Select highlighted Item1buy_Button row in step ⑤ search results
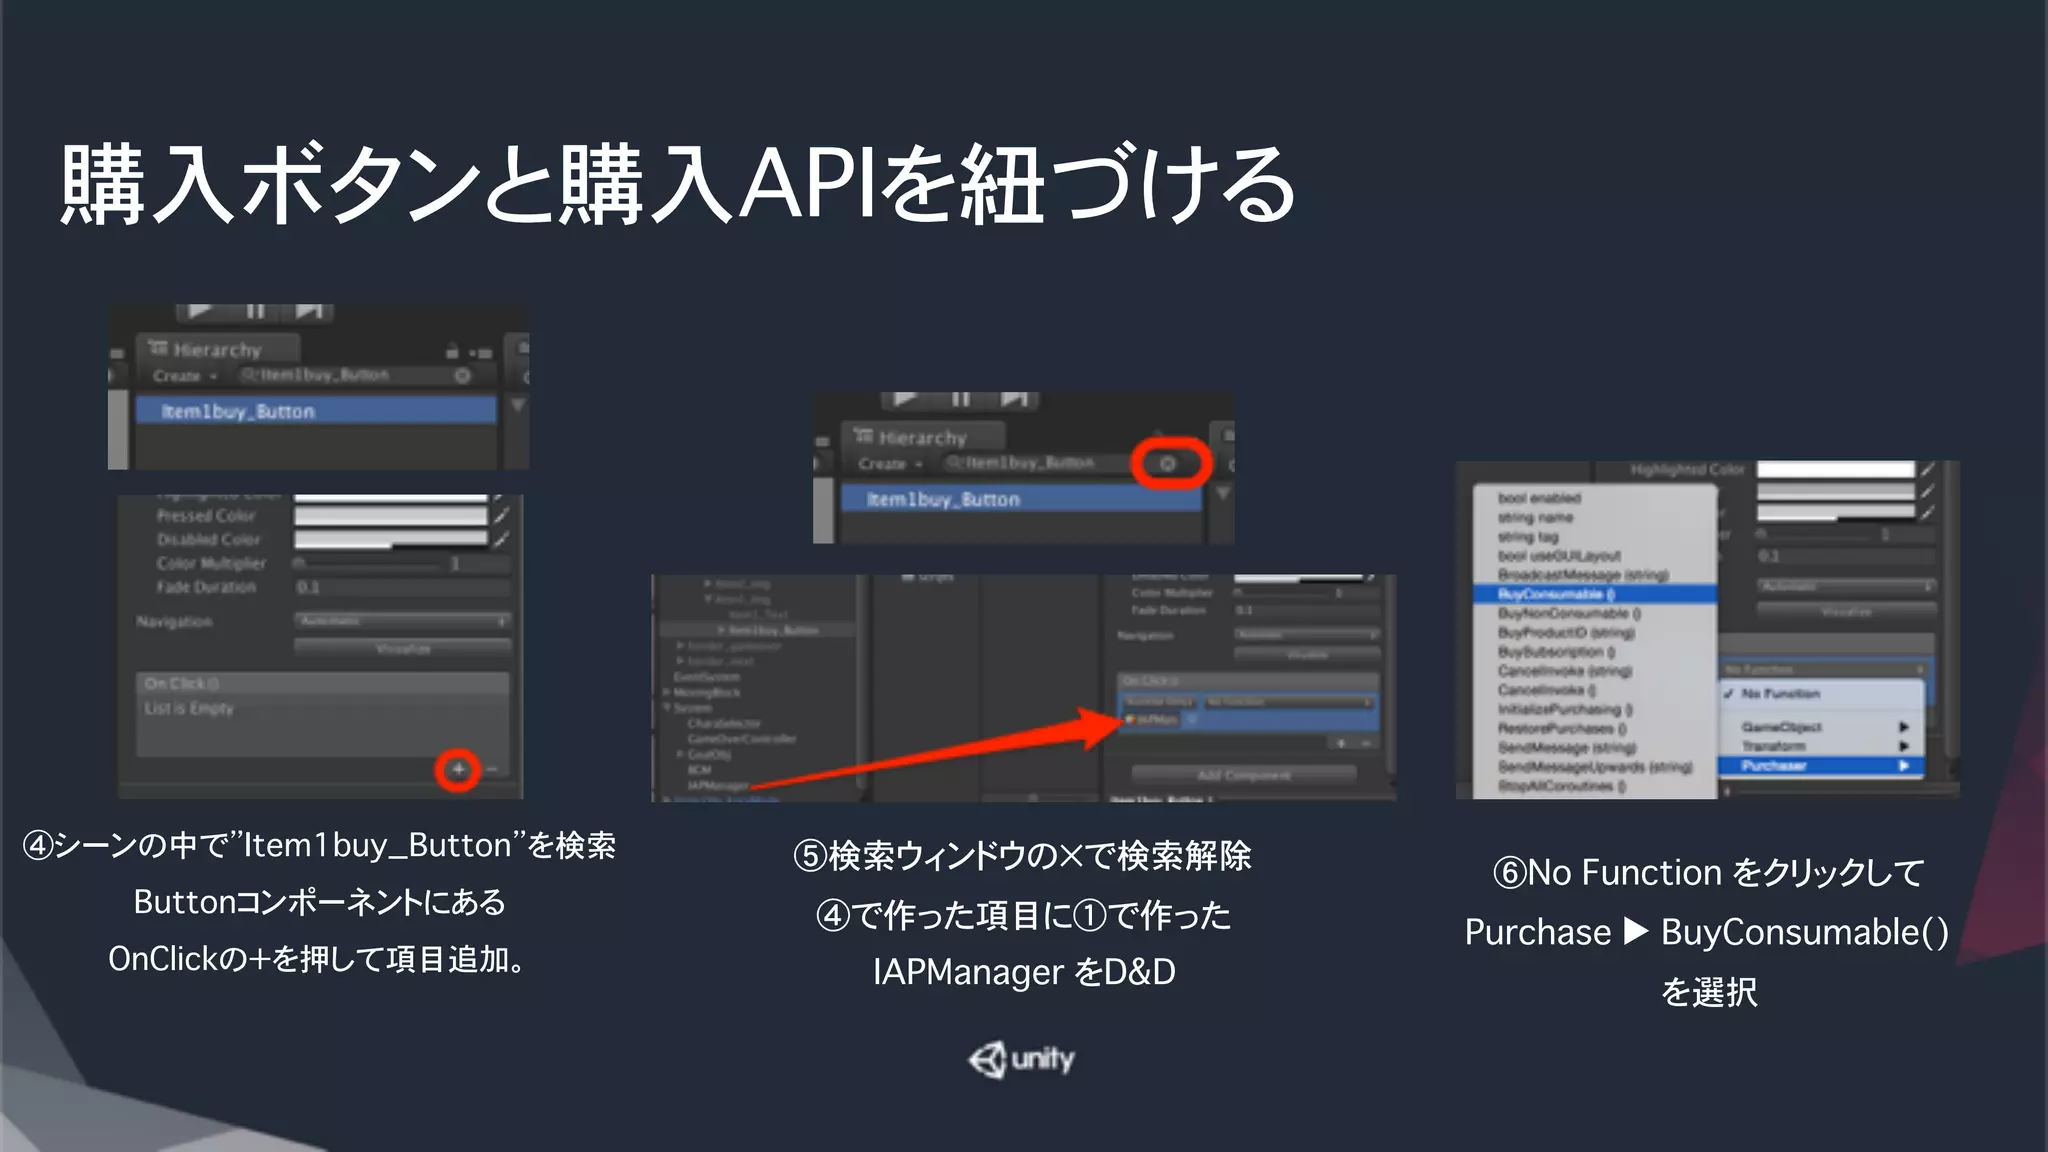This screenshot has width=2048, height=1152. [1020, 499]
